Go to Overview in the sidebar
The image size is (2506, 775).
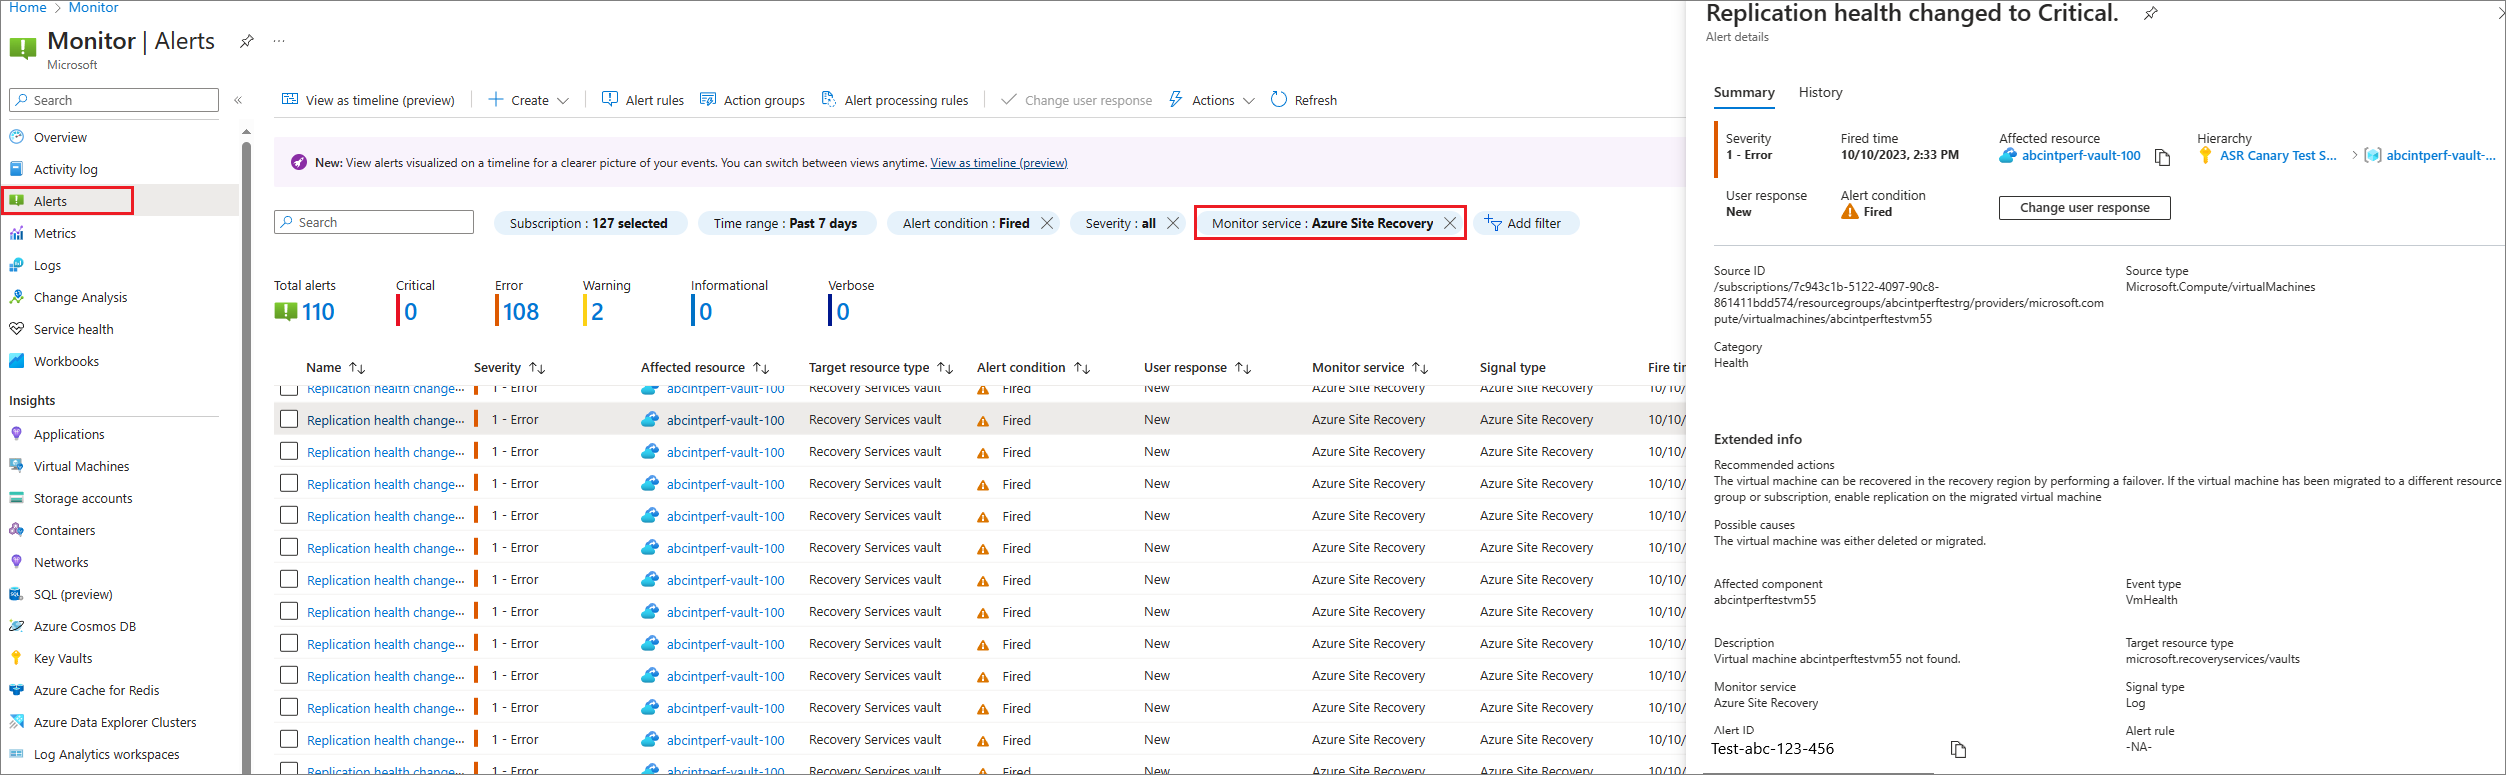(60, 137)
